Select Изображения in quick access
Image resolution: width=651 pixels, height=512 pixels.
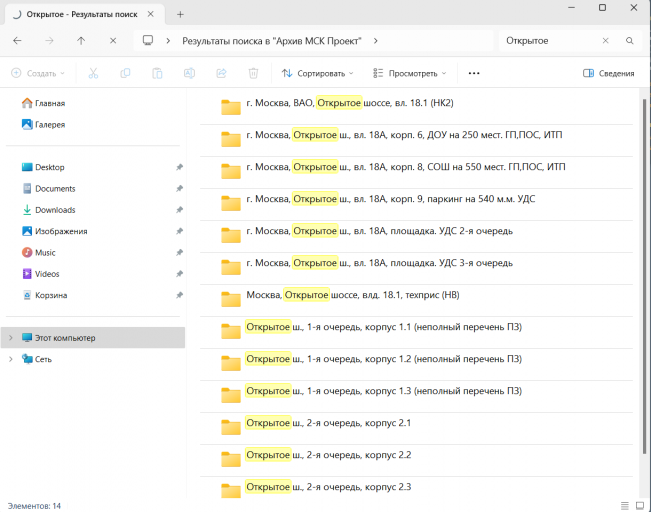pos(54,231)
